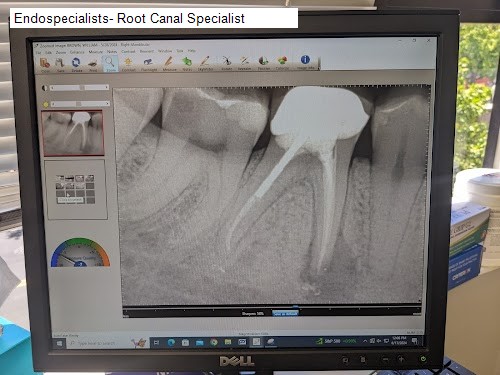Select the Zoom magnifier tool
This screenshot has height=375, width=500.
click(110, 64)
